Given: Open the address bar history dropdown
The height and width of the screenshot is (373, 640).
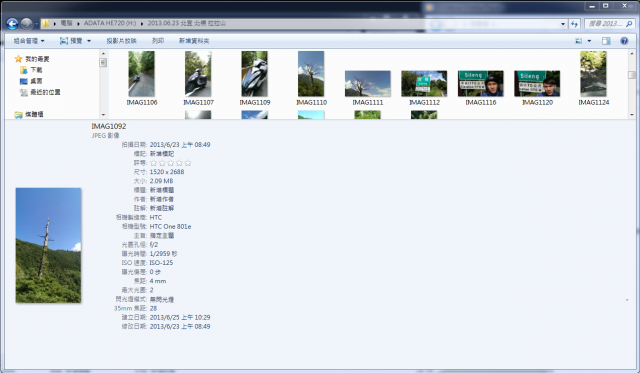Looking at the screenshot, I should pos(563,24).
